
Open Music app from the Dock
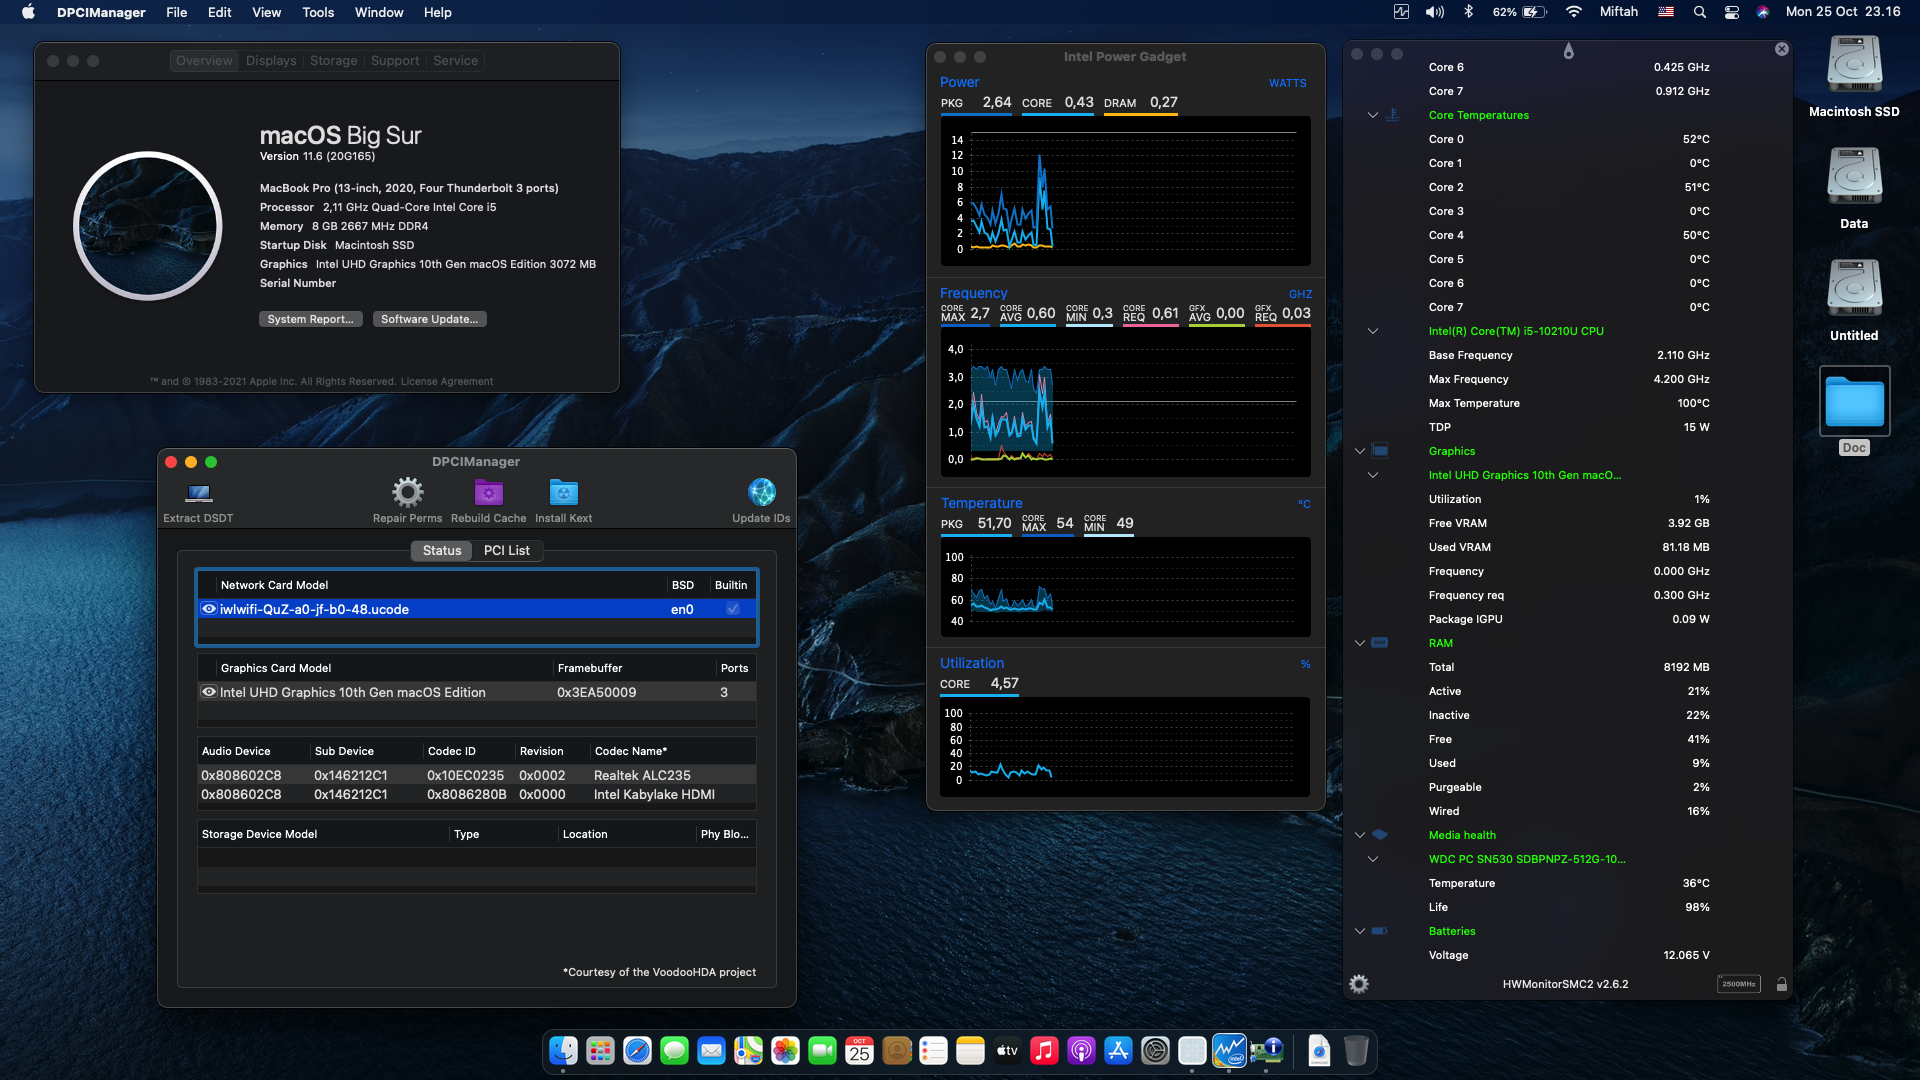[x=1044, y=1051]
